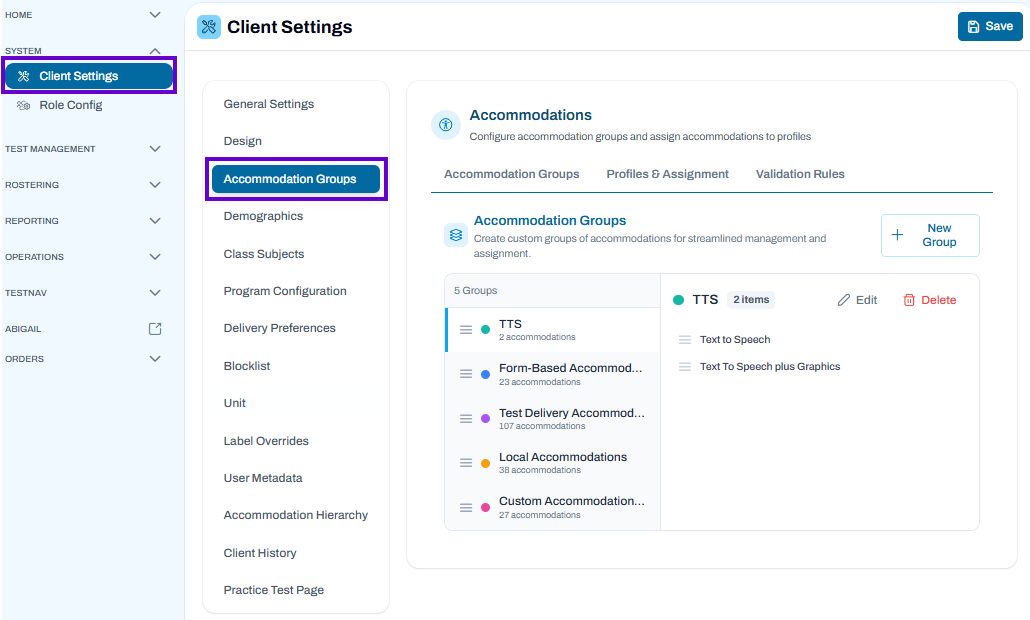Viewport: 1030px width, 620px height.
Task: Open the Program Configuration settings item
Action: point(285,291)
